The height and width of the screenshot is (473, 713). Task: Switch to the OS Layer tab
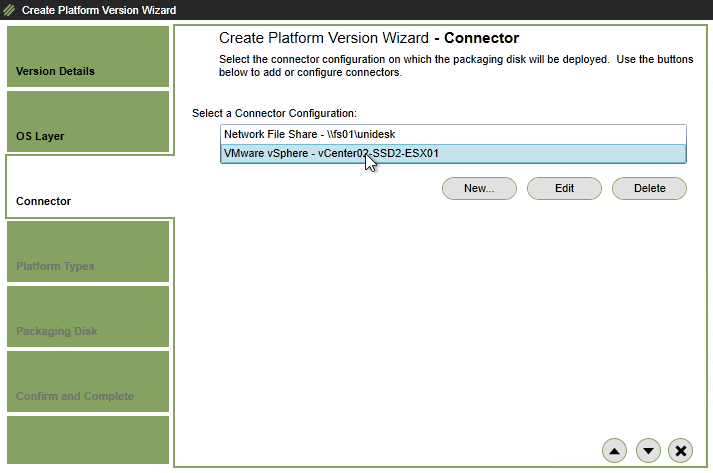[88, 121]
